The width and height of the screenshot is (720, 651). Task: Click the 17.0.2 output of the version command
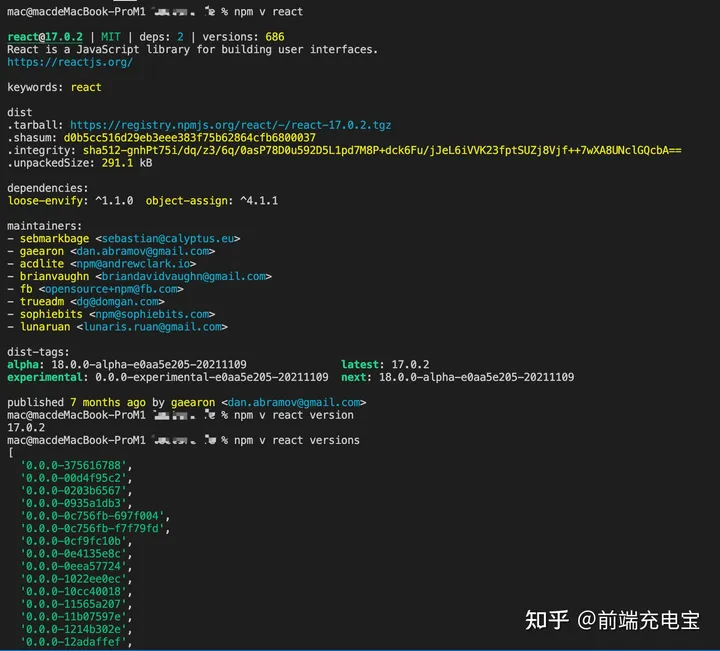click(x=26, y=428)
